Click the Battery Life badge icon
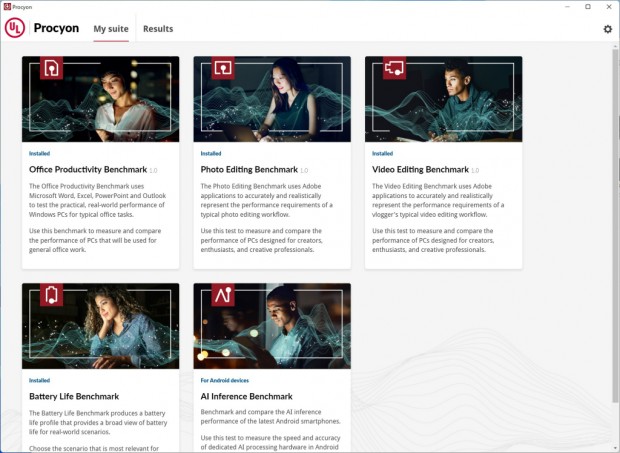The width and height of the screenshot is (620, 453). (x=51, y=294)
